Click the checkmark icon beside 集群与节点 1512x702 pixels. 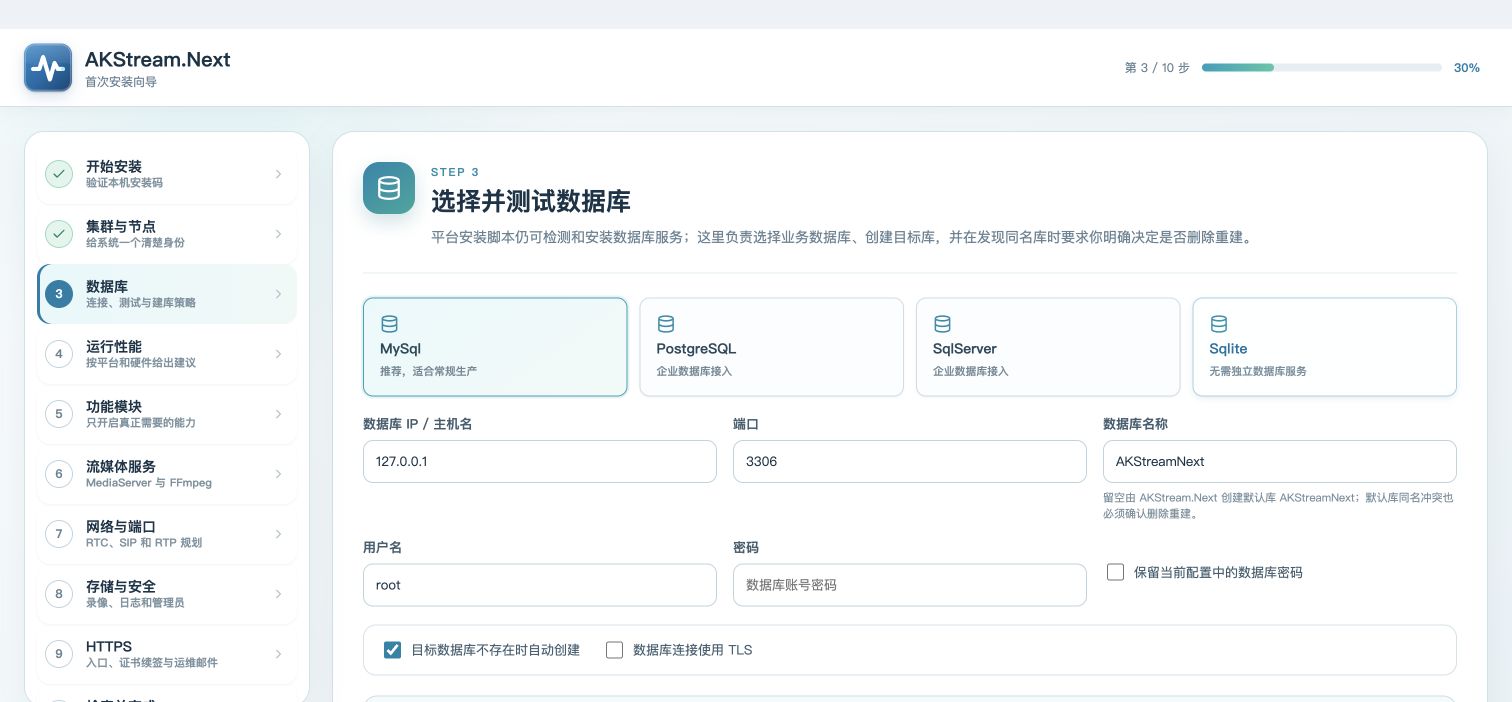(x=59, y=234)
